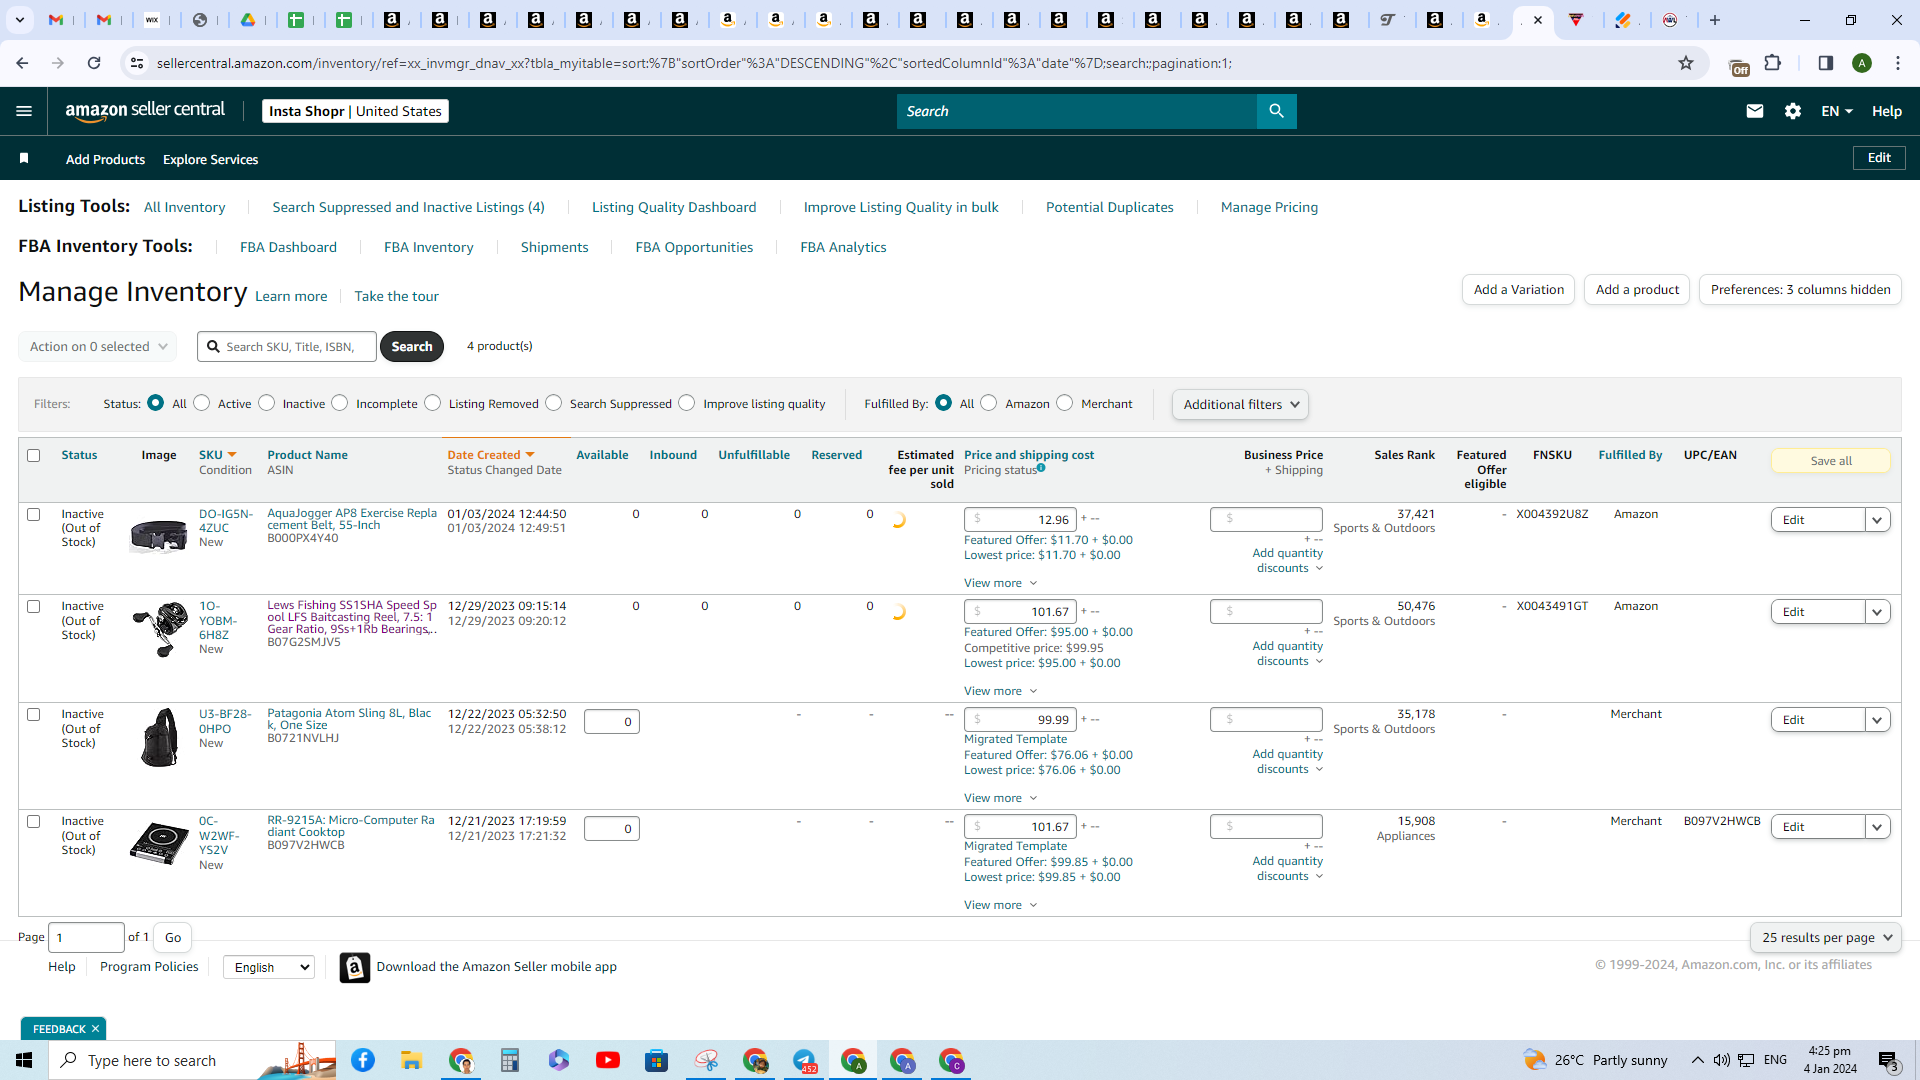Open Chrome three-dot menu
The image size is (1920, 1080).
1898,63
